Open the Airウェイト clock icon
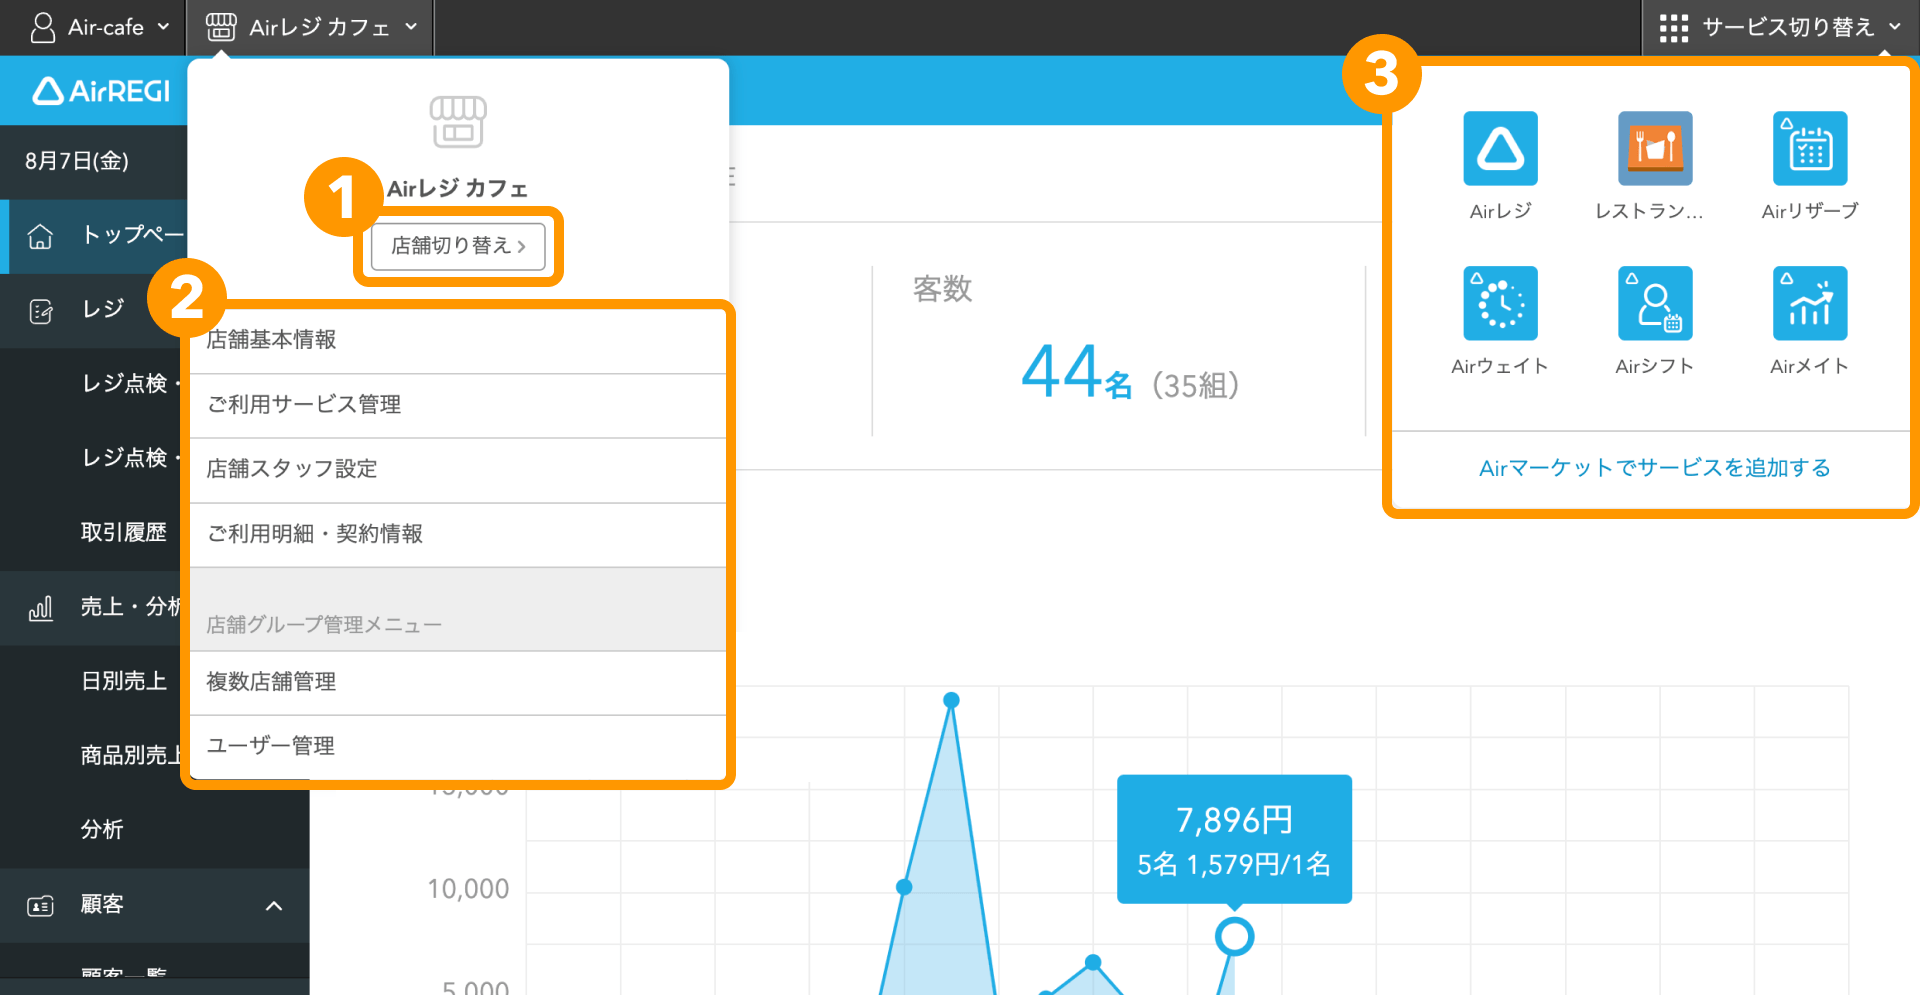Viewport: 1920px width, 995px height. tap(1500, 303)
